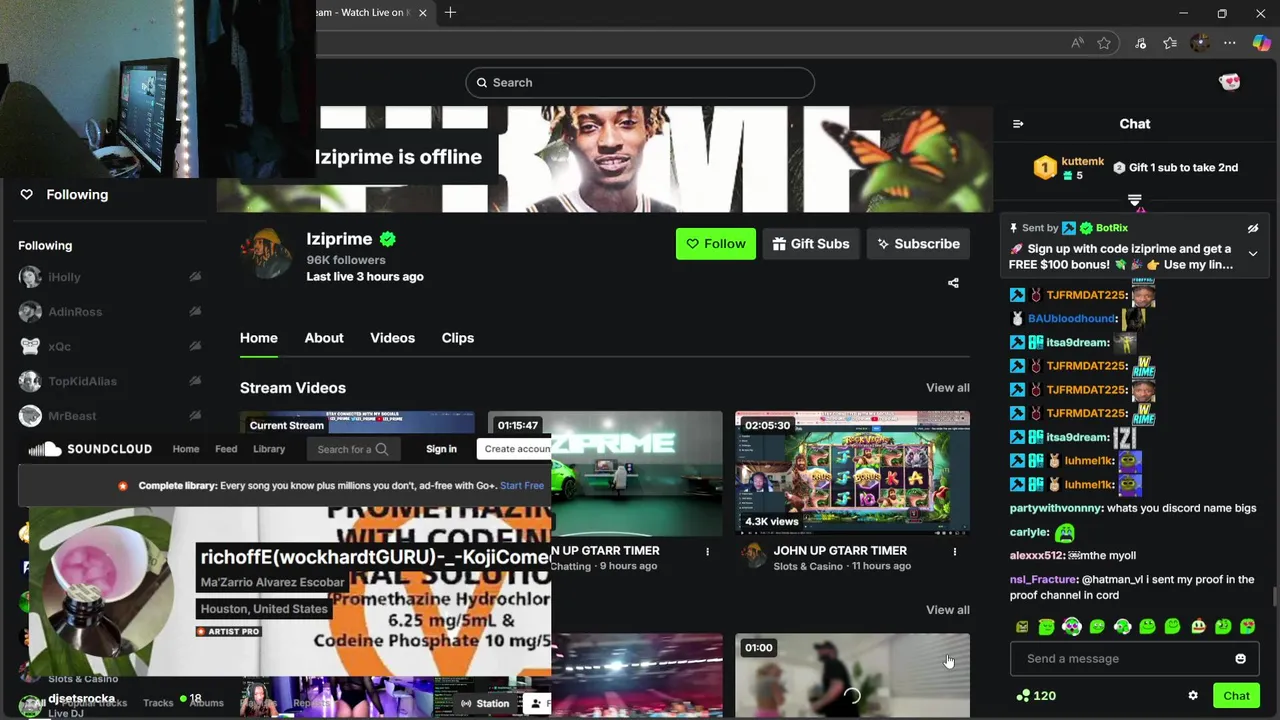Expand the pinned BotRix message chevron
Viewport: 1280px width, 720px height.
click(x=1253, y=254)
